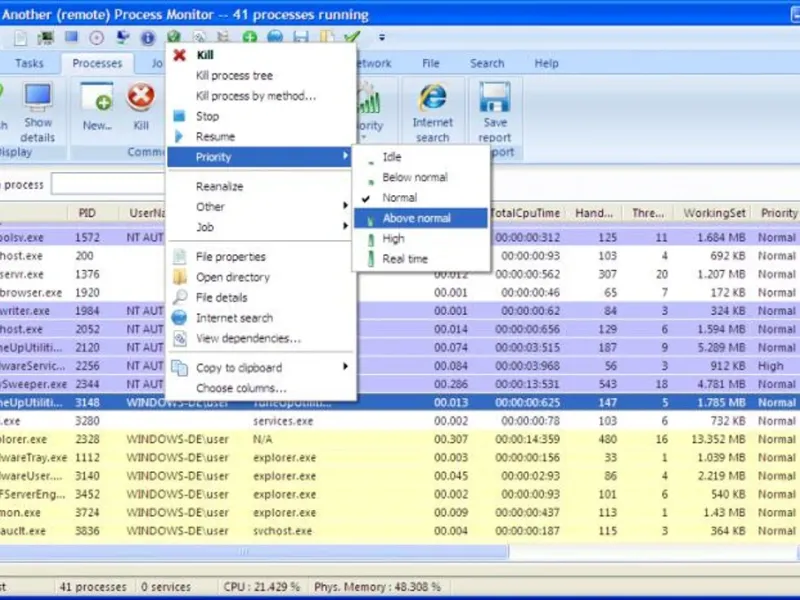This screenshot has height=600, width=800.
Task: Sort by Priority column header
Action: click(778, 213)
